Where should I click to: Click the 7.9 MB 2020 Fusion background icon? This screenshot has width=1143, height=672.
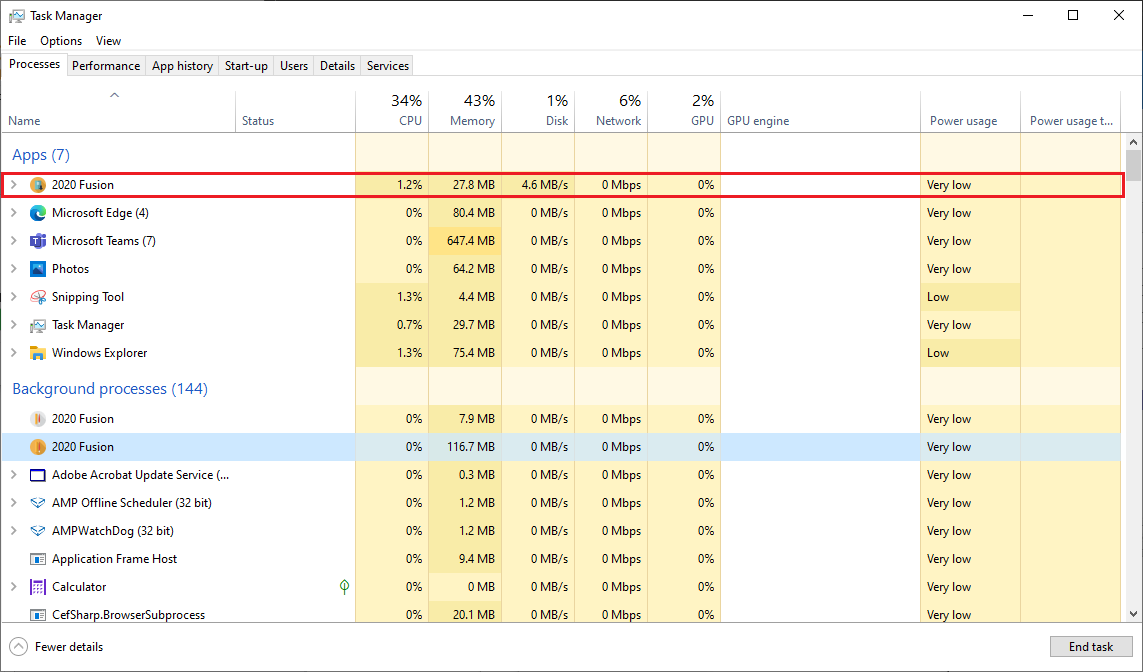pyautogui.click(x=38, y=419)
